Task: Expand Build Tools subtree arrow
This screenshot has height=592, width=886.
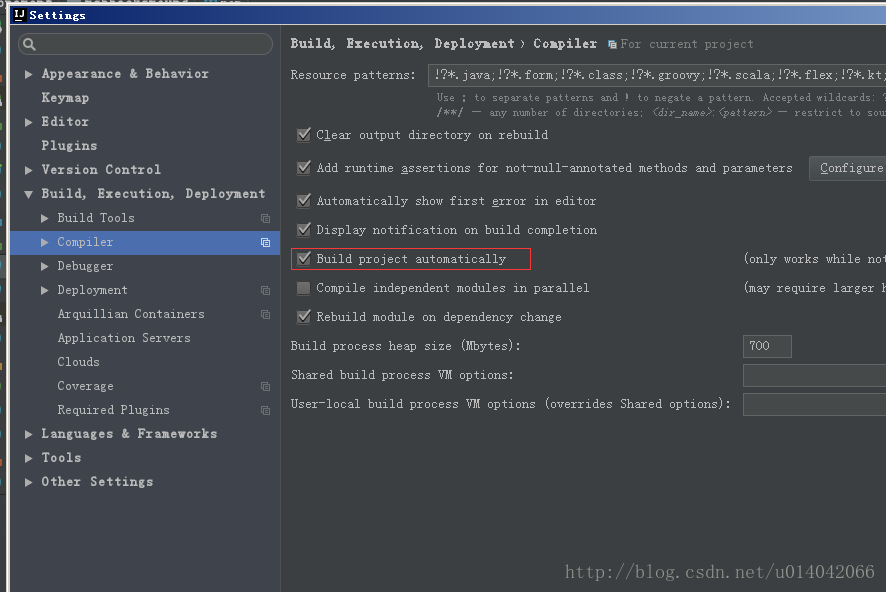Action: pyautogui.click(x=45, y=218)
